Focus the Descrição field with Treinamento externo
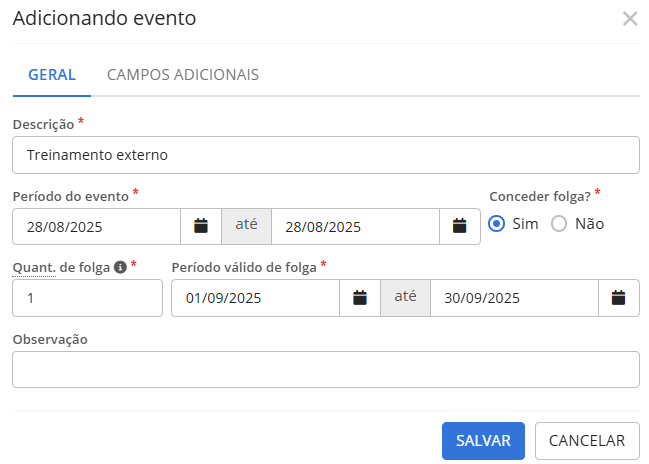This screenshot has height=464, width=649. point(326,155)
